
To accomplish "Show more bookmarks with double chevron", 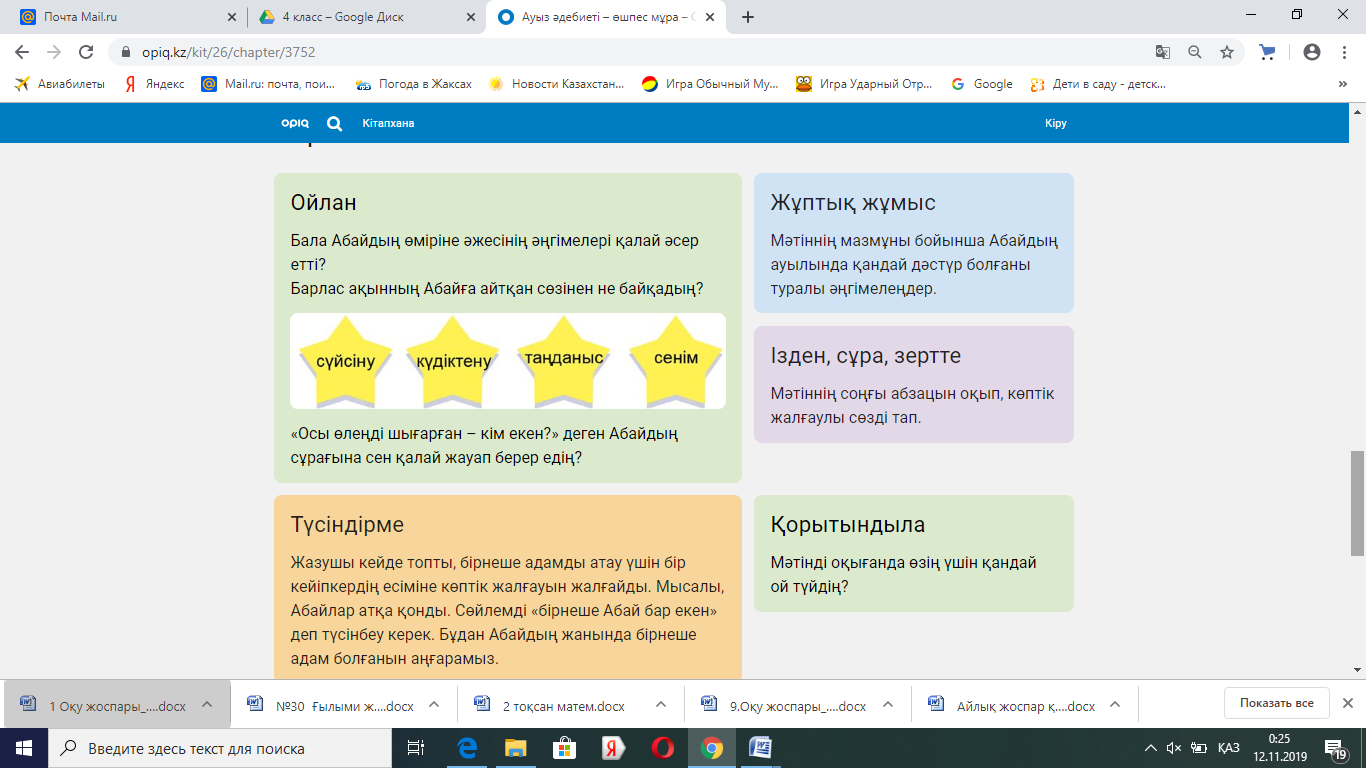I will [1342, 85].
